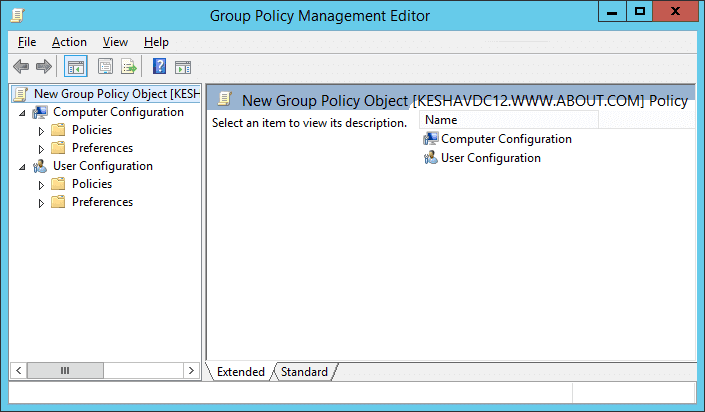Screen dimensions: 705x412
Task: Open the blue Help question-mark icon
Action: (x=159, y=67)
